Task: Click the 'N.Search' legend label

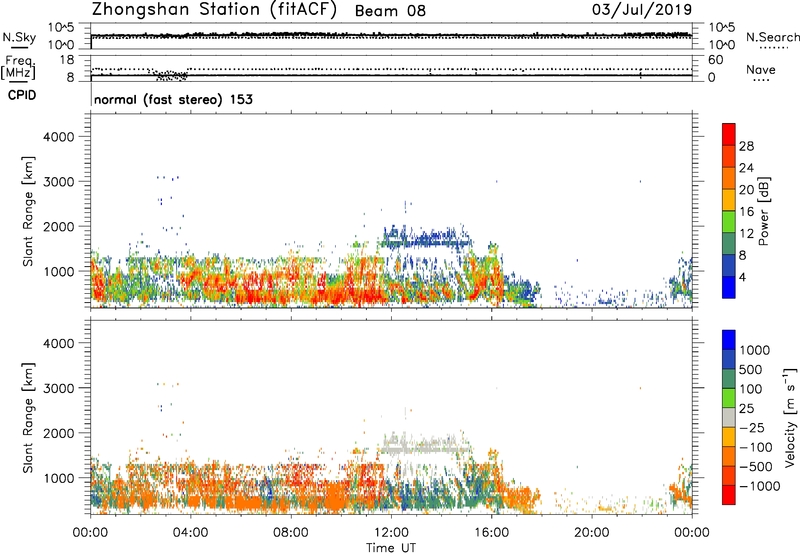Action: click(773, 37)
